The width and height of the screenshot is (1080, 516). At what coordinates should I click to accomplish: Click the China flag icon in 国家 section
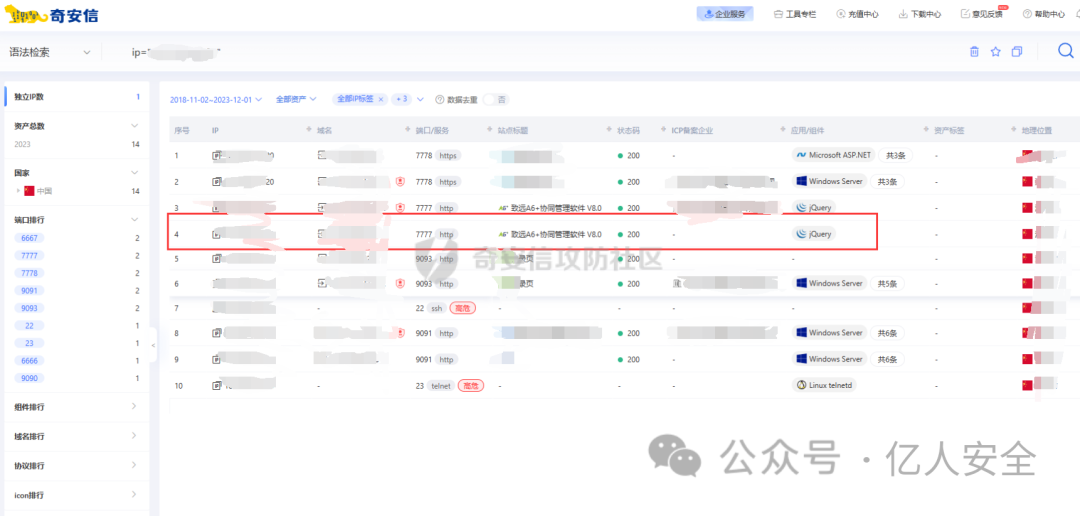click(29, 191)
